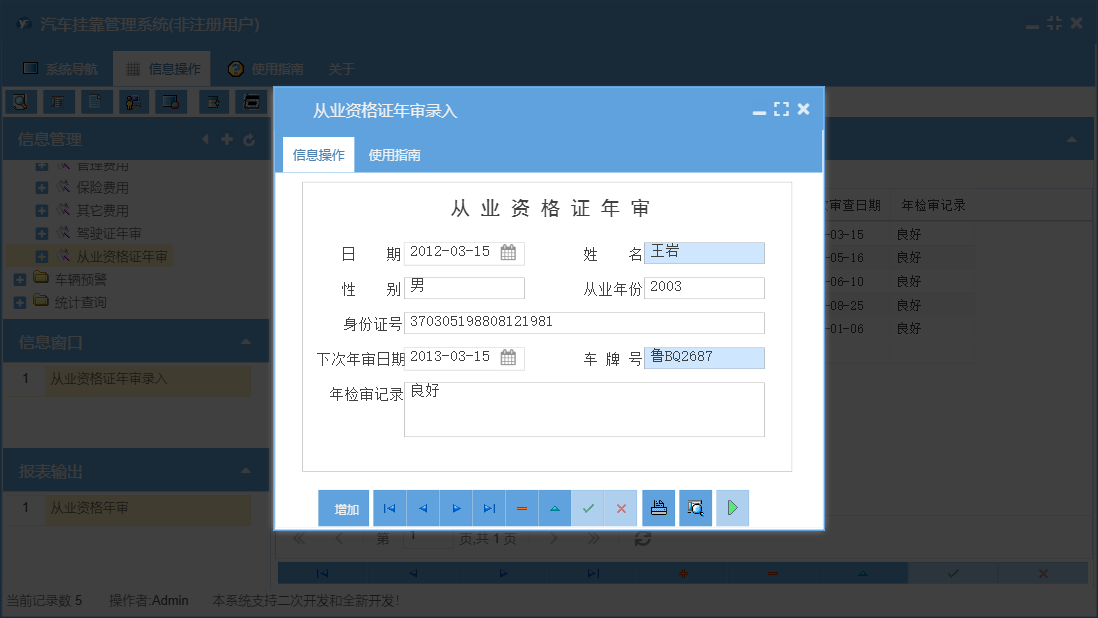Expand the 车辆预警 tree node

18,278
